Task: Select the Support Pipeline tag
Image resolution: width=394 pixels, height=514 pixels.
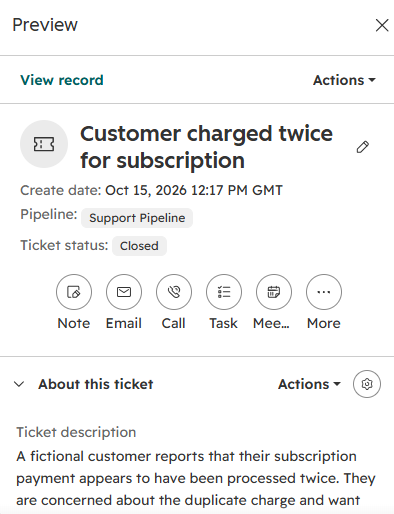Action: pos(137,218)
